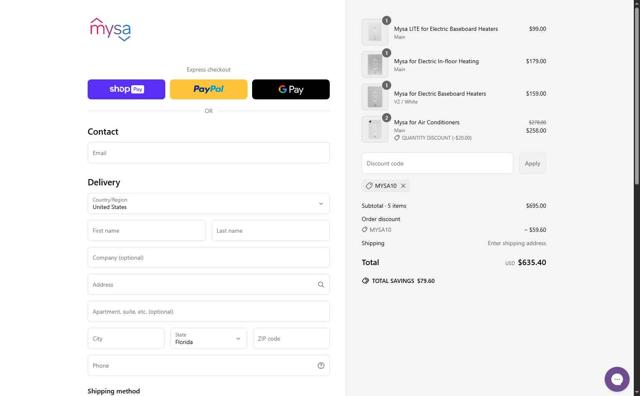Pay with Shop Pay express checkout

tap(126, 89)
